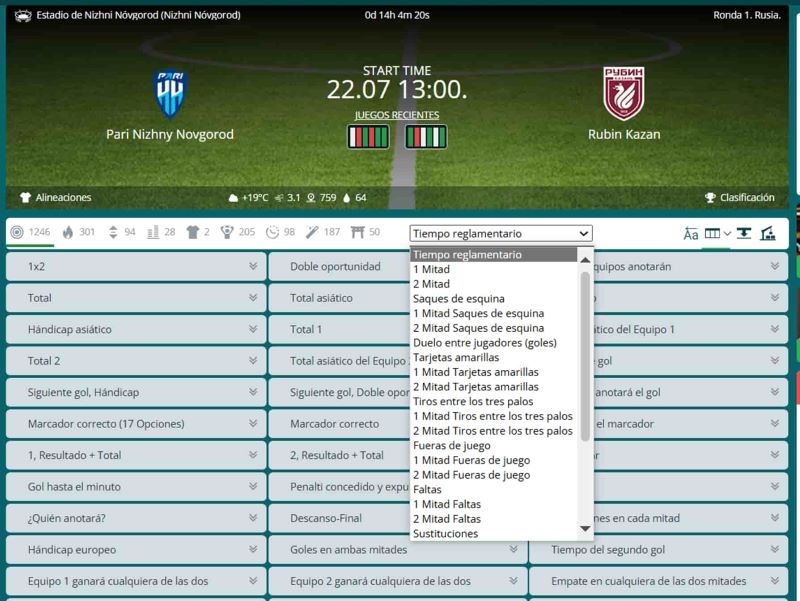Choose 'Saques de esquina' from the list

coord(459,299)
